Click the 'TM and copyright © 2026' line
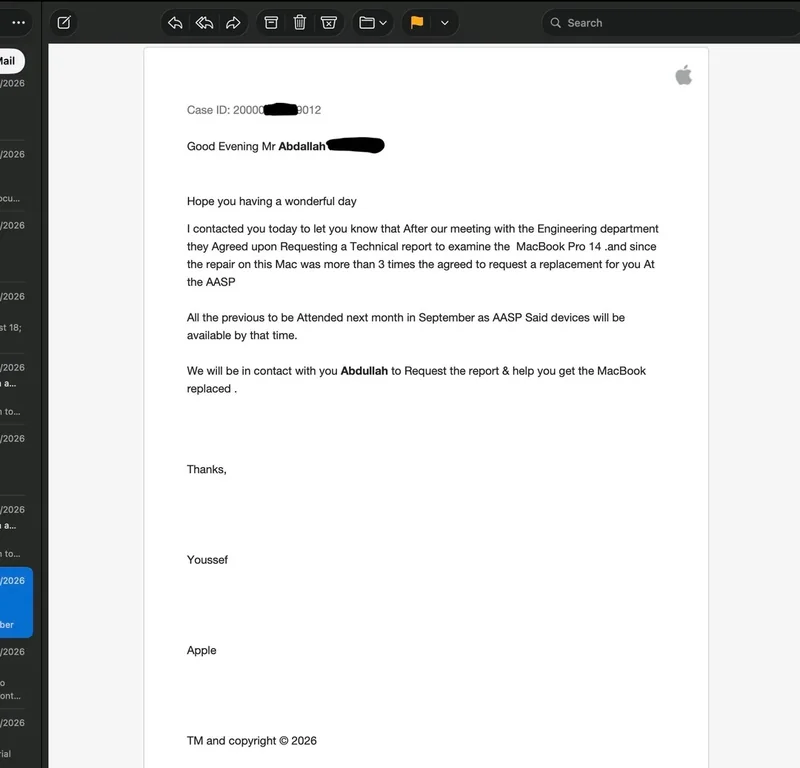 click(252, 740)
